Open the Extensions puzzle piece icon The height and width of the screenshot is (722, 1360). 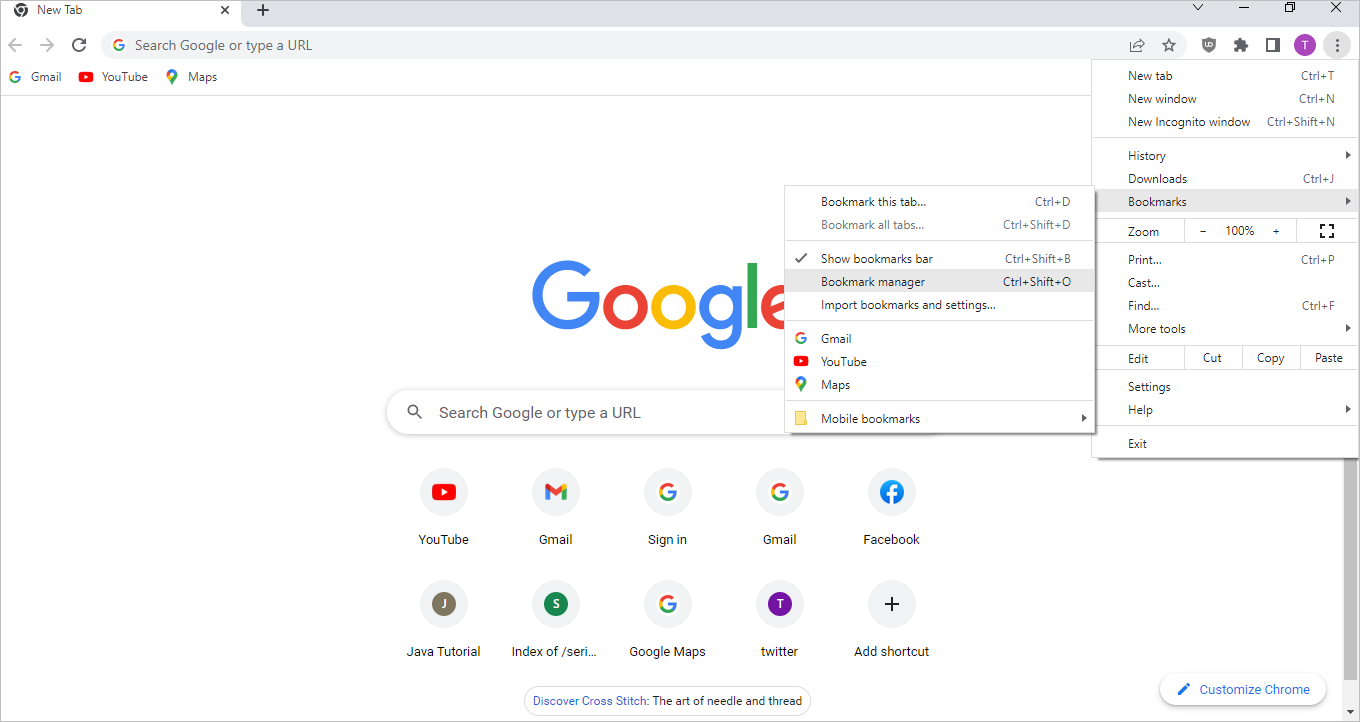[1241, 45]
